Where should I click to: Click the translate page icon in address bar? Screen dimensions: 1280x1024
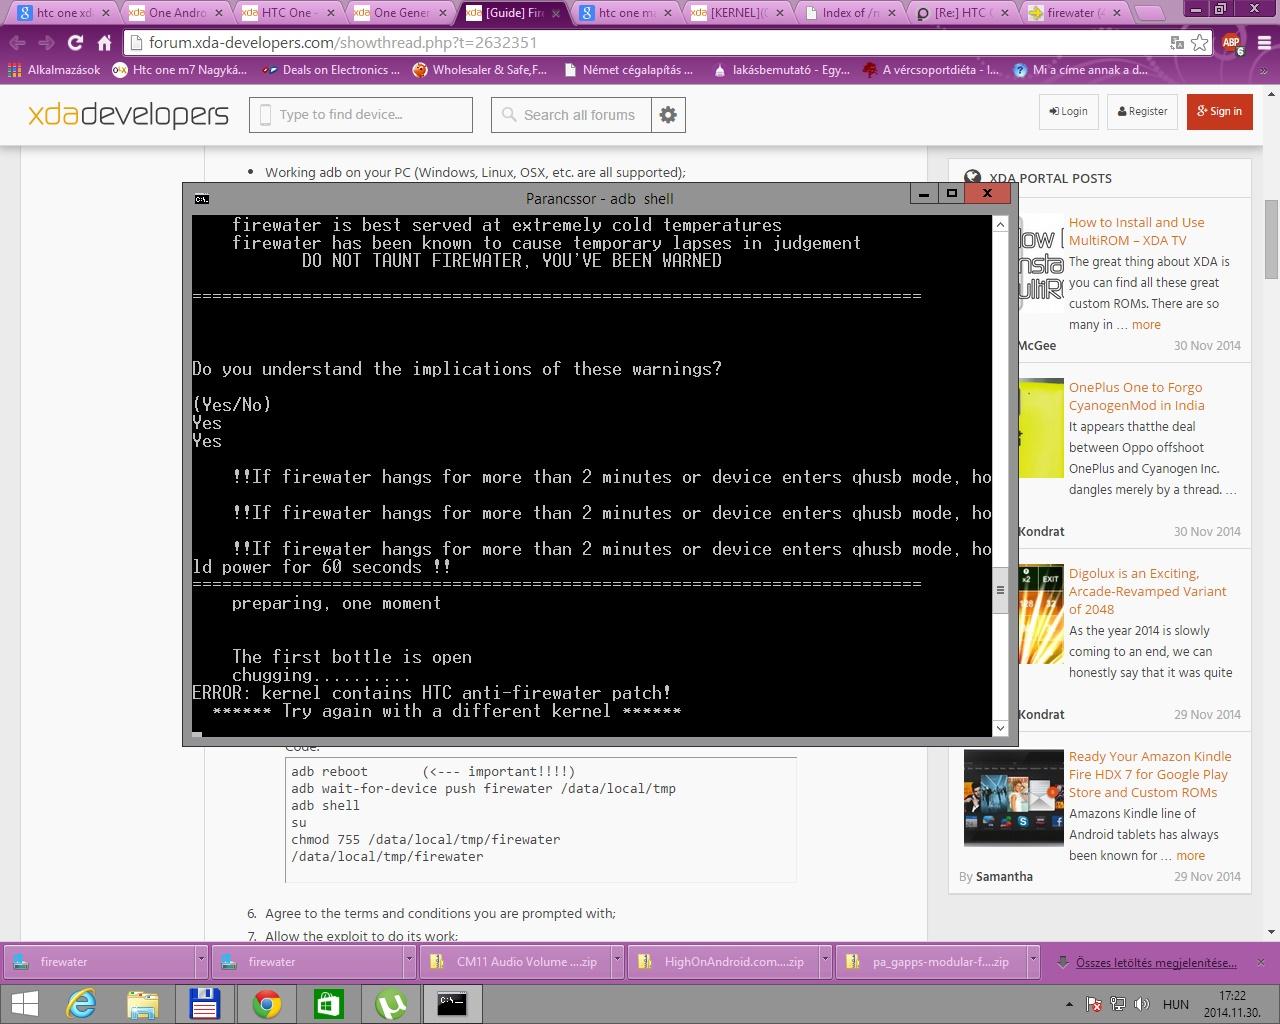(1178, 43)
